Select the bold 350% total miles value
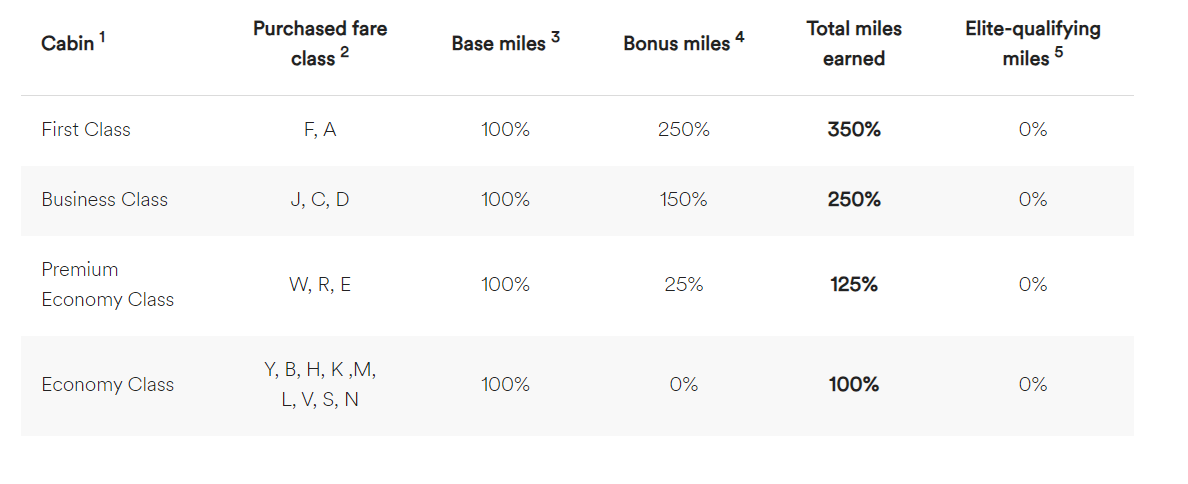The height and width of the screenshot is (484, 1188). (854, 129)
